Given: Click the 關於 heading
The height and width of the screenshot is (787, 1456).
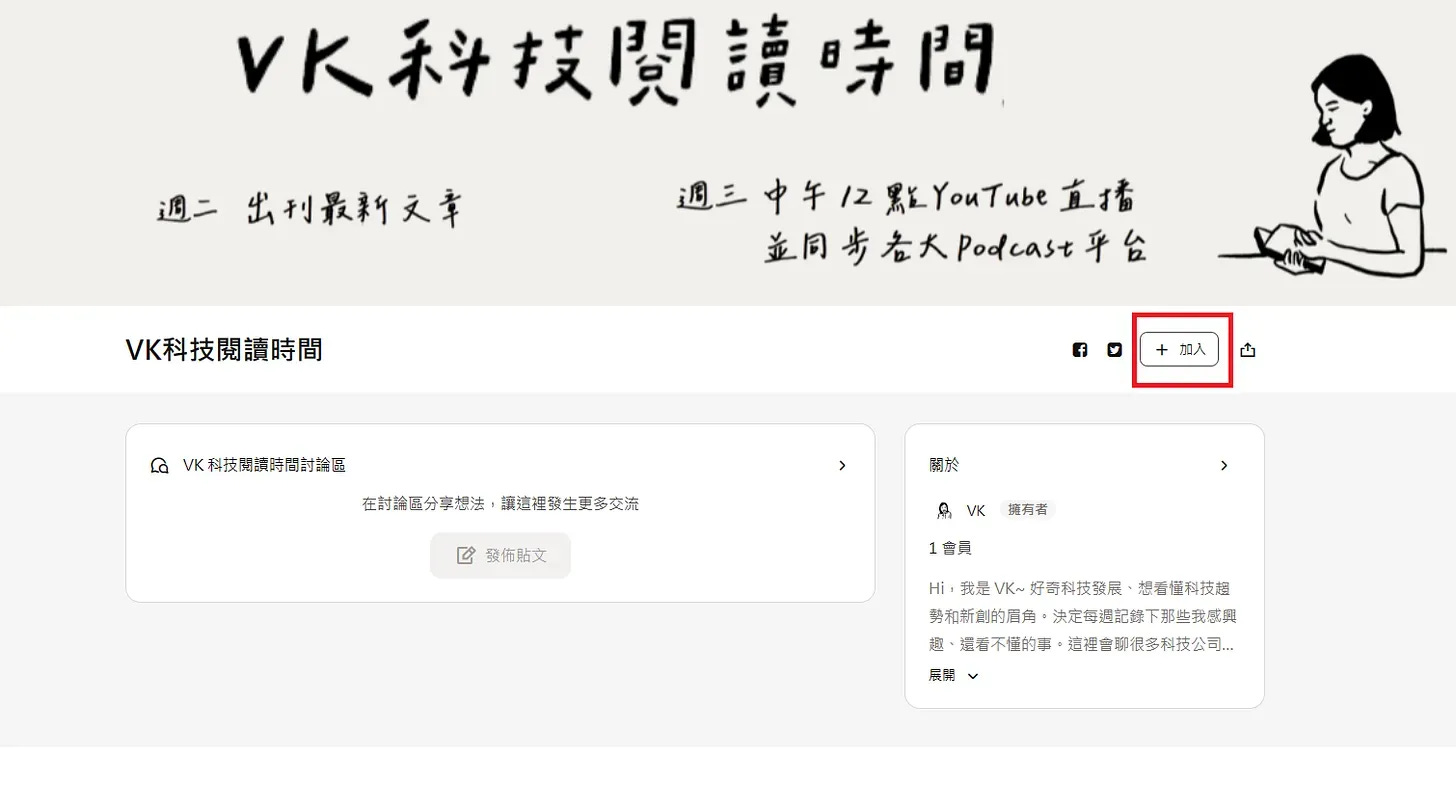Looking at the screenshot, I should coord(944,466).
